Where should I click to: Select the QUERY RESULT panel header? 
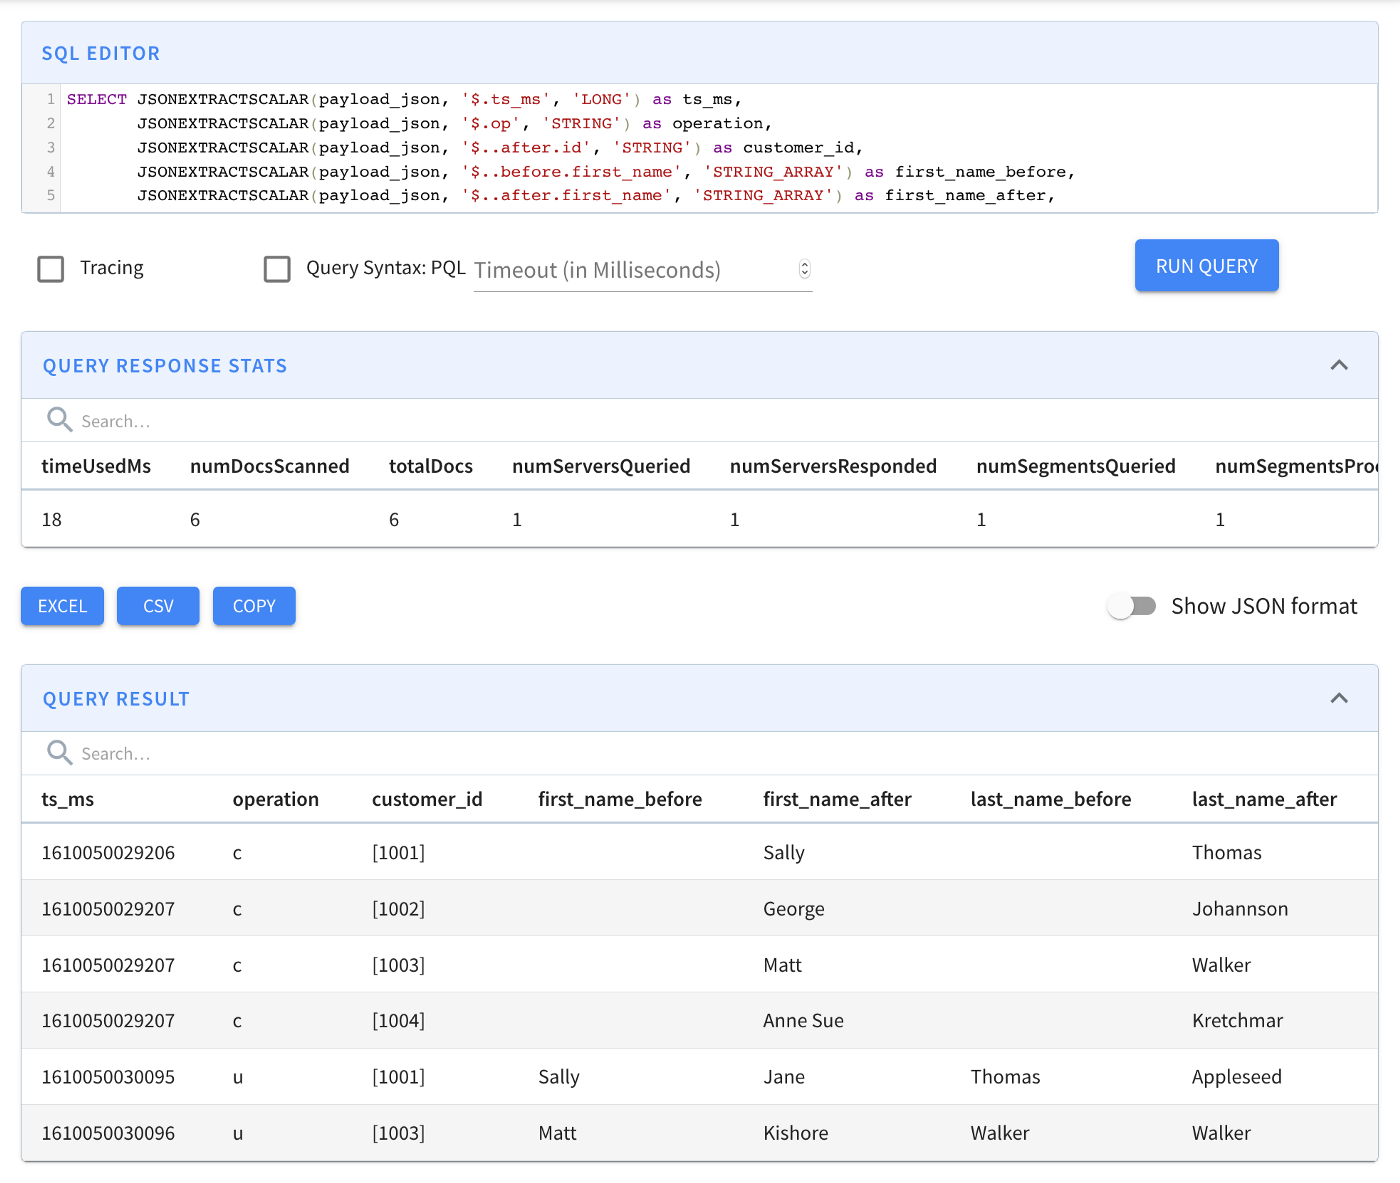(x=115, y=698)
